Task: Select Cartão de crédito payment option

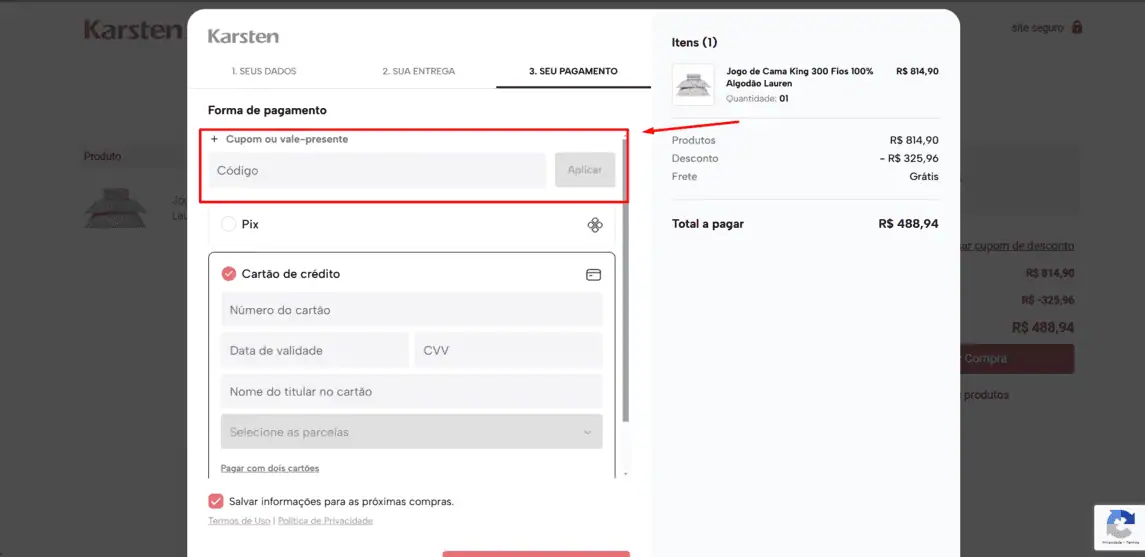Action: click(x=229, y=274)
